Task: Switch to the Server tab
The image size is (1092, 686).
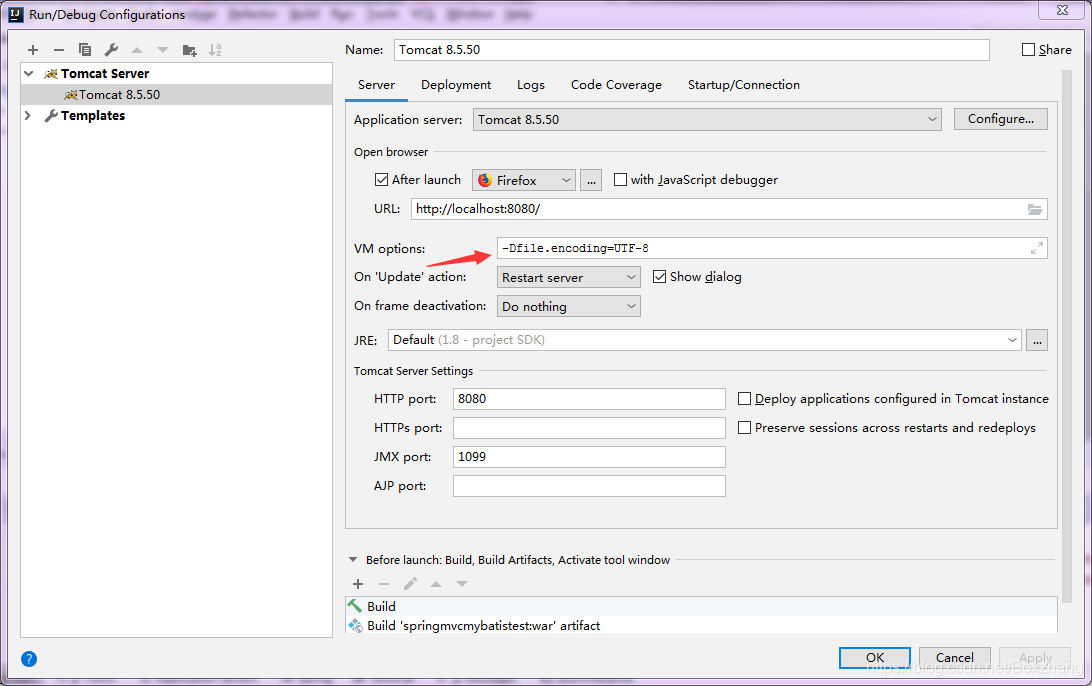Action: 376,85
